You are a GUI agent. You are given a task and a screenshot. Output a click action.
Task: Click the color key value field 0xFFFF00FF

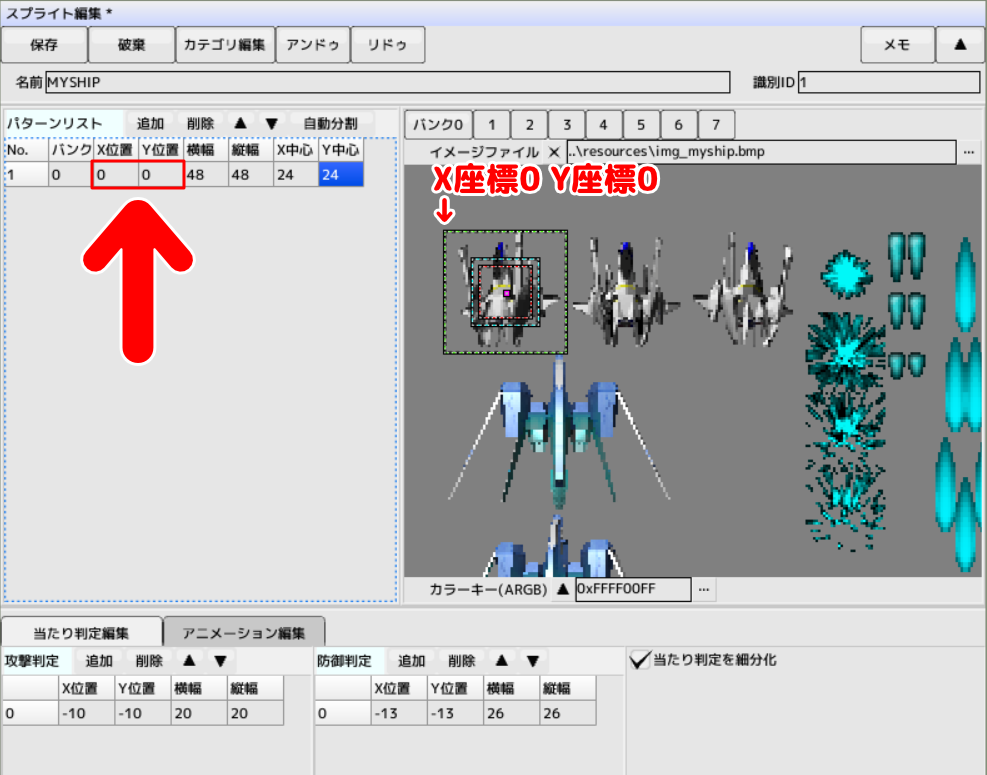click(x=631, y=589)
